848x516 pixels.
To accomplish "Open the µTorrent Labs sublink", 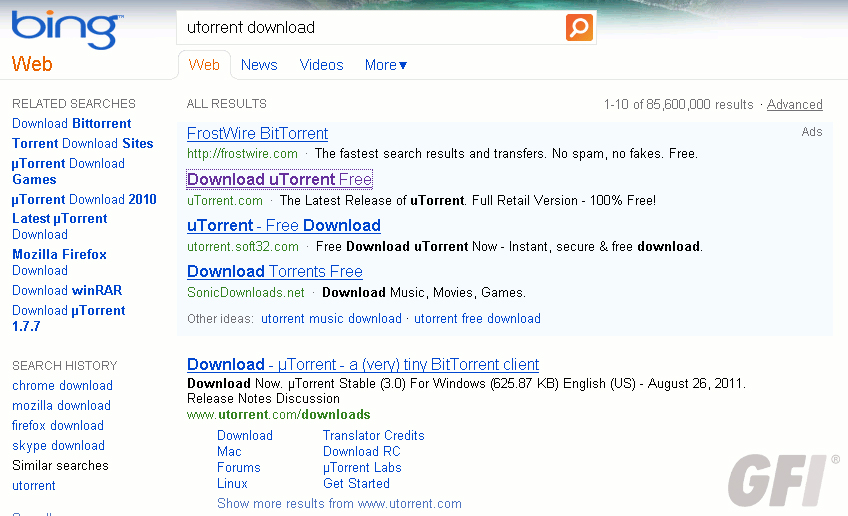I will [x=362, y=467].
